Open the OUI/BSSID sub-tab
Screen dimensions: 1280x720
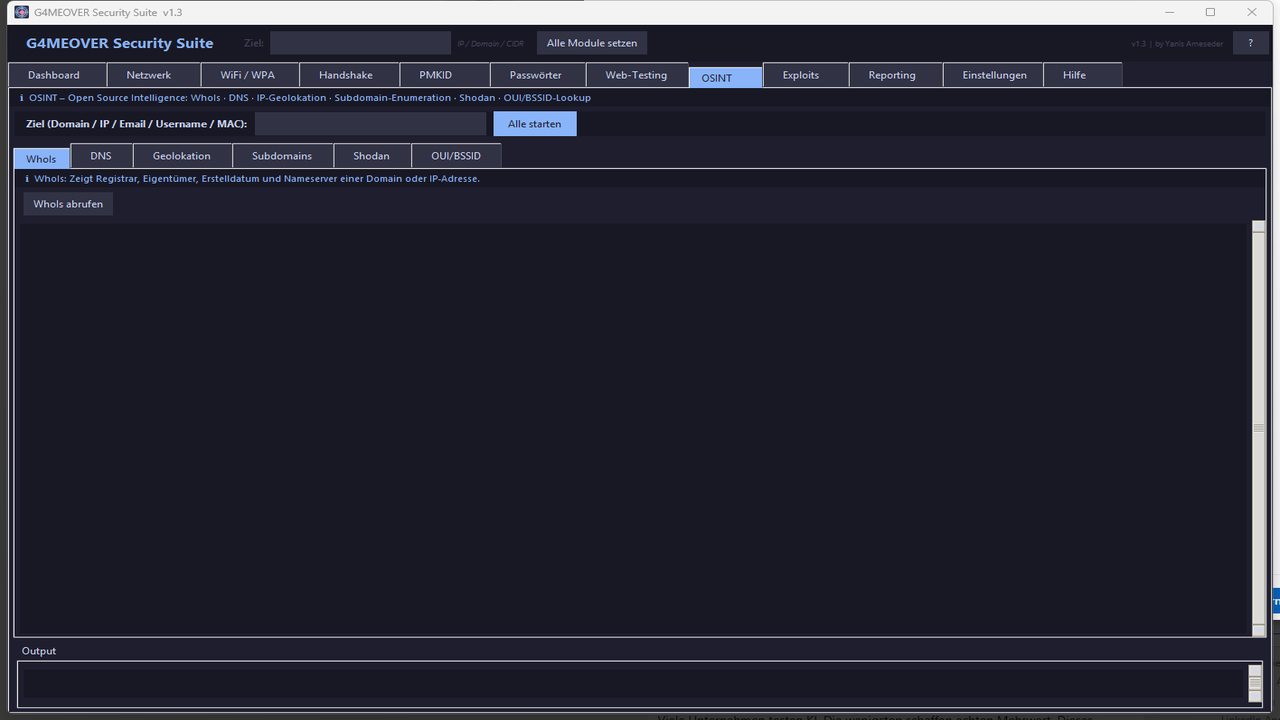[456, 156]
